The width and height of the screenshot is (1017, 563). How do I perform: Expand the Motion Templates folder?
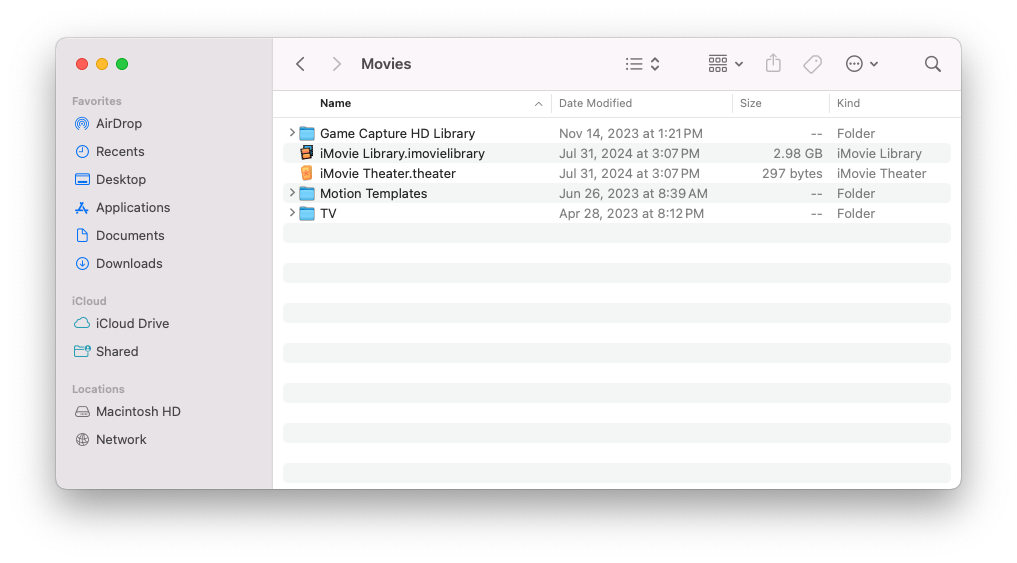tap(292, 193)
